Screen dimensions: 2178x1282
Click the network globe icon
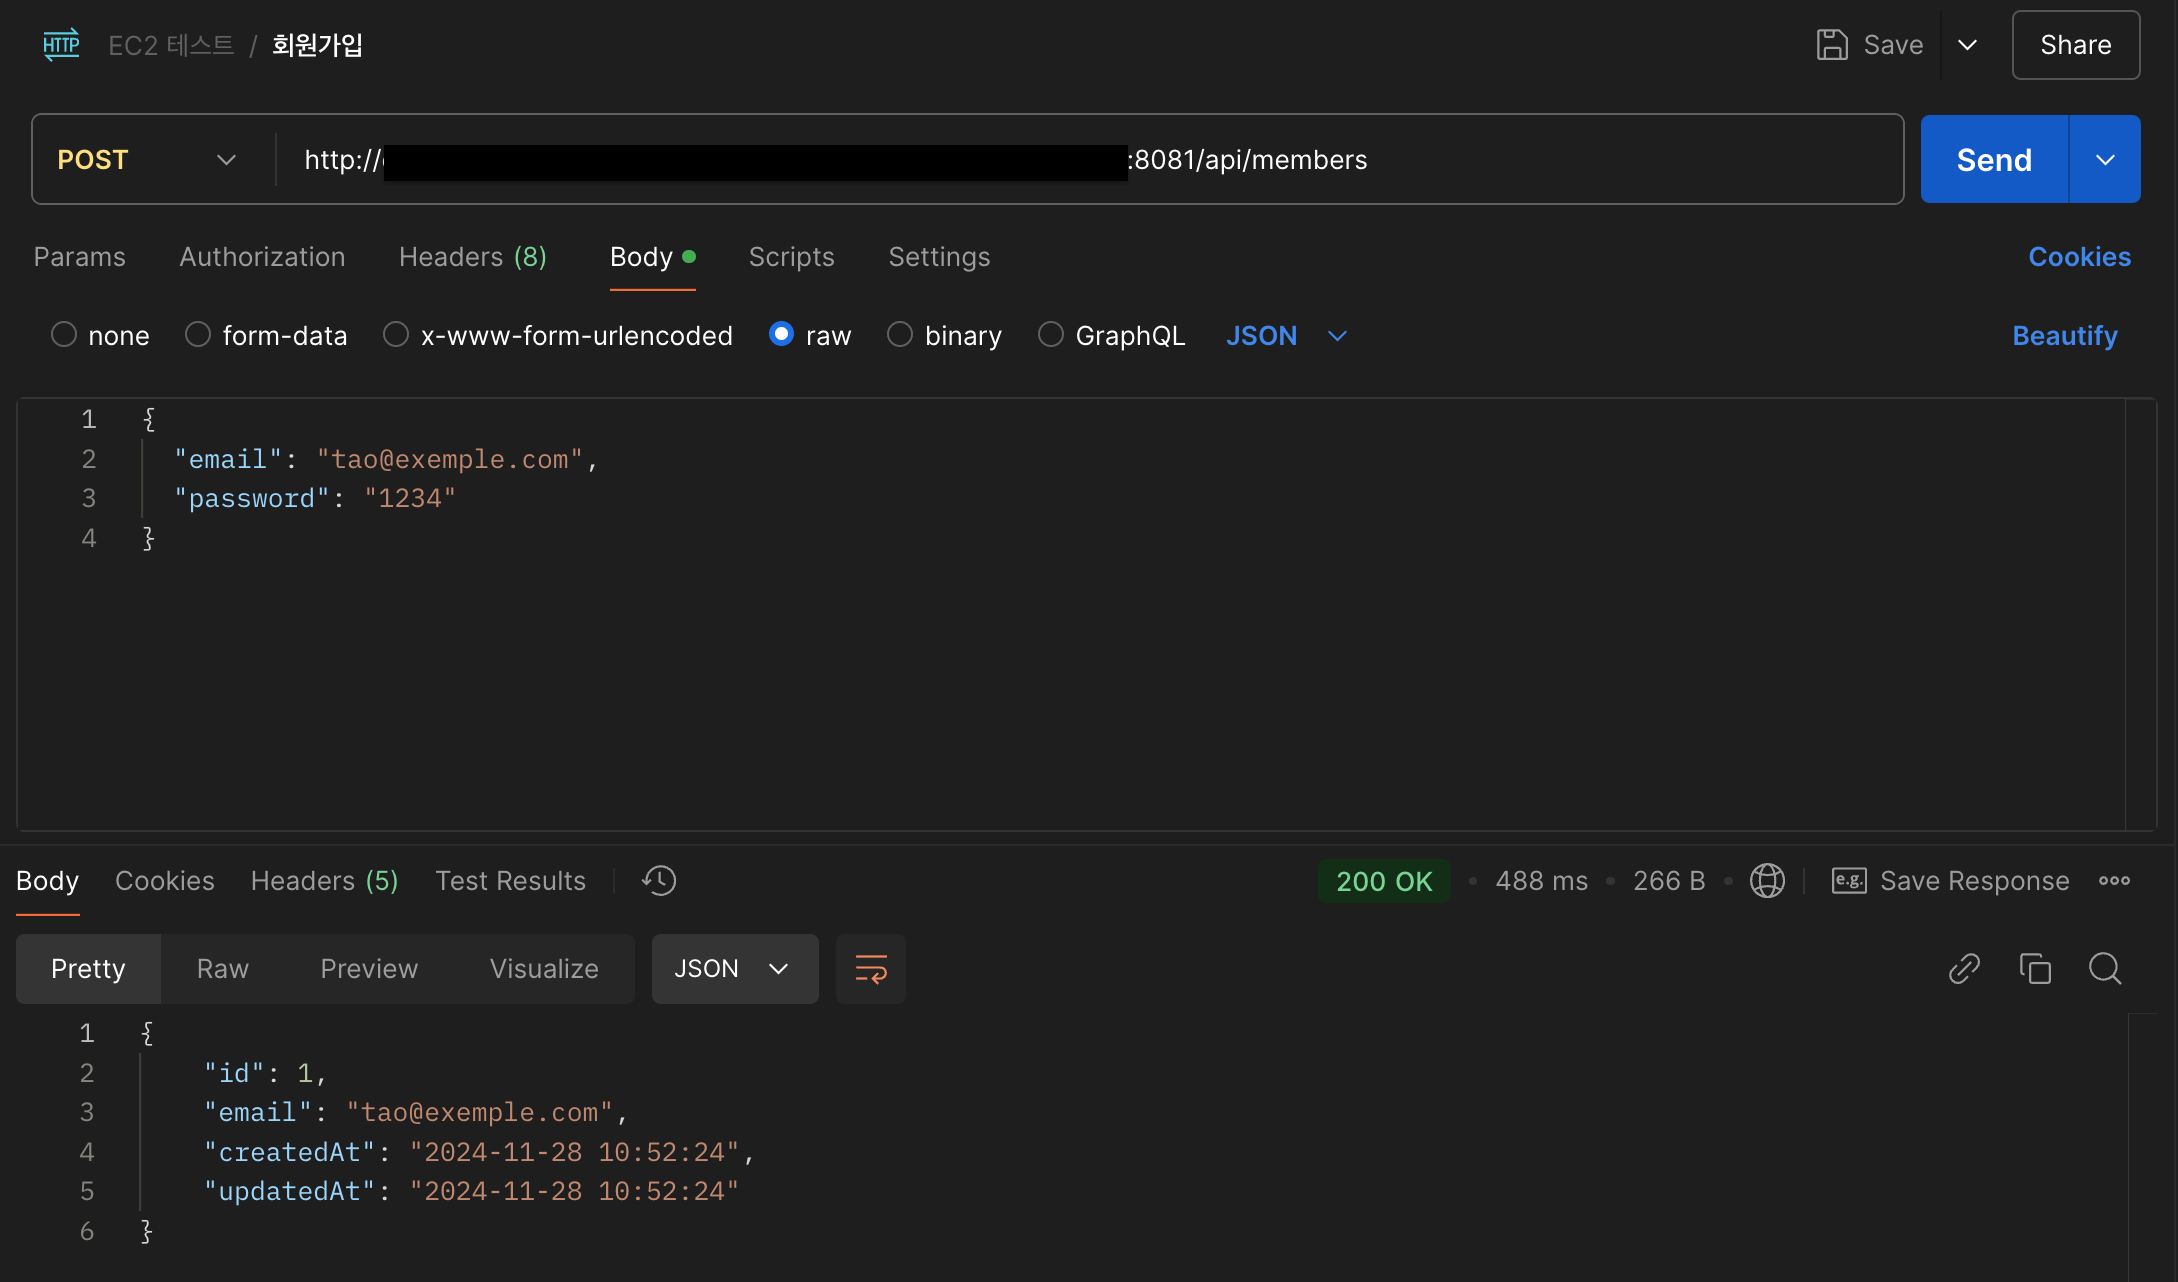coord(1767,881)
